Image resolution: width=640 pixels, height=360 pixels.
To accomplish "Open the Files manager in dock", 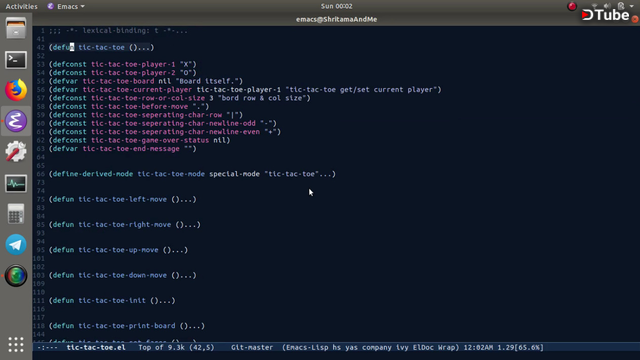I will click(x=16, y=29).
